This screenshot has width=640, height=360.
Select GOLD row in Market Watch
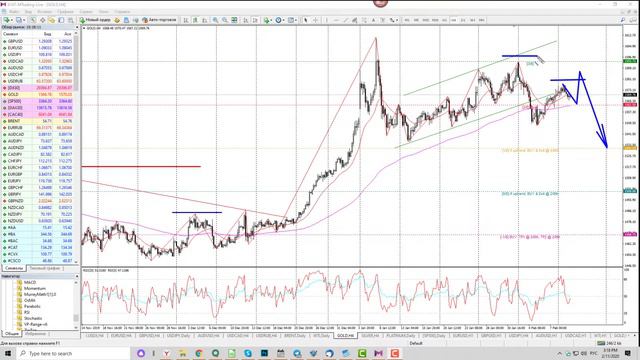(38, 94)
